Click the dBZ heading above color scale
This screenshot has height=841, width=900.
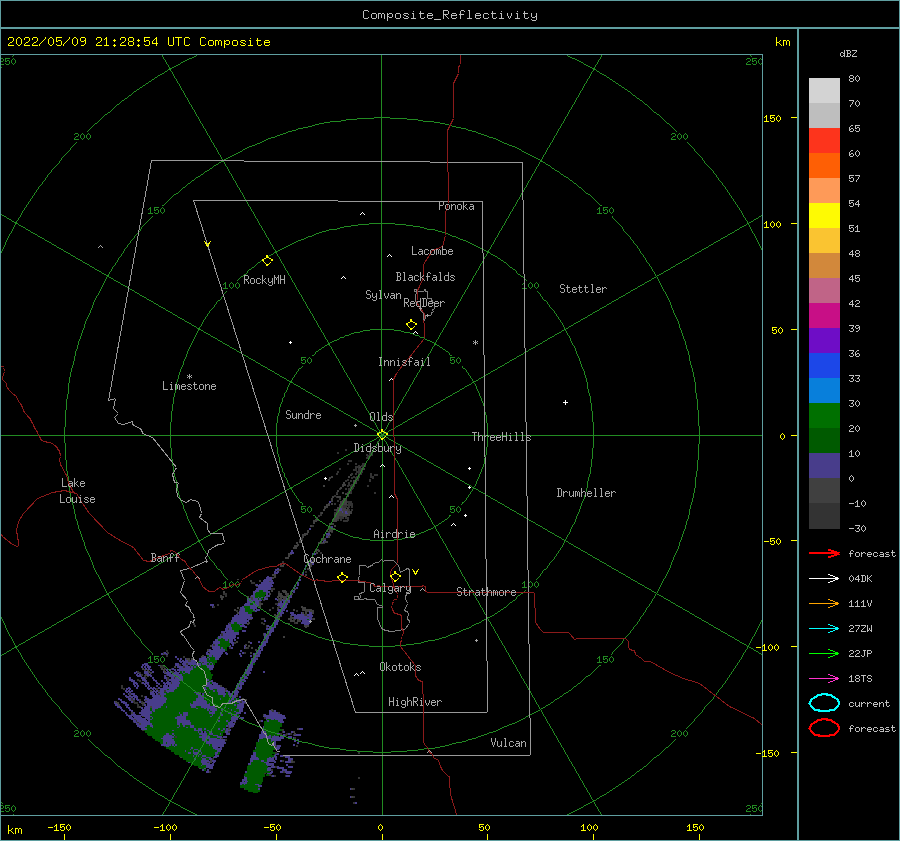(x=848, y=53)
